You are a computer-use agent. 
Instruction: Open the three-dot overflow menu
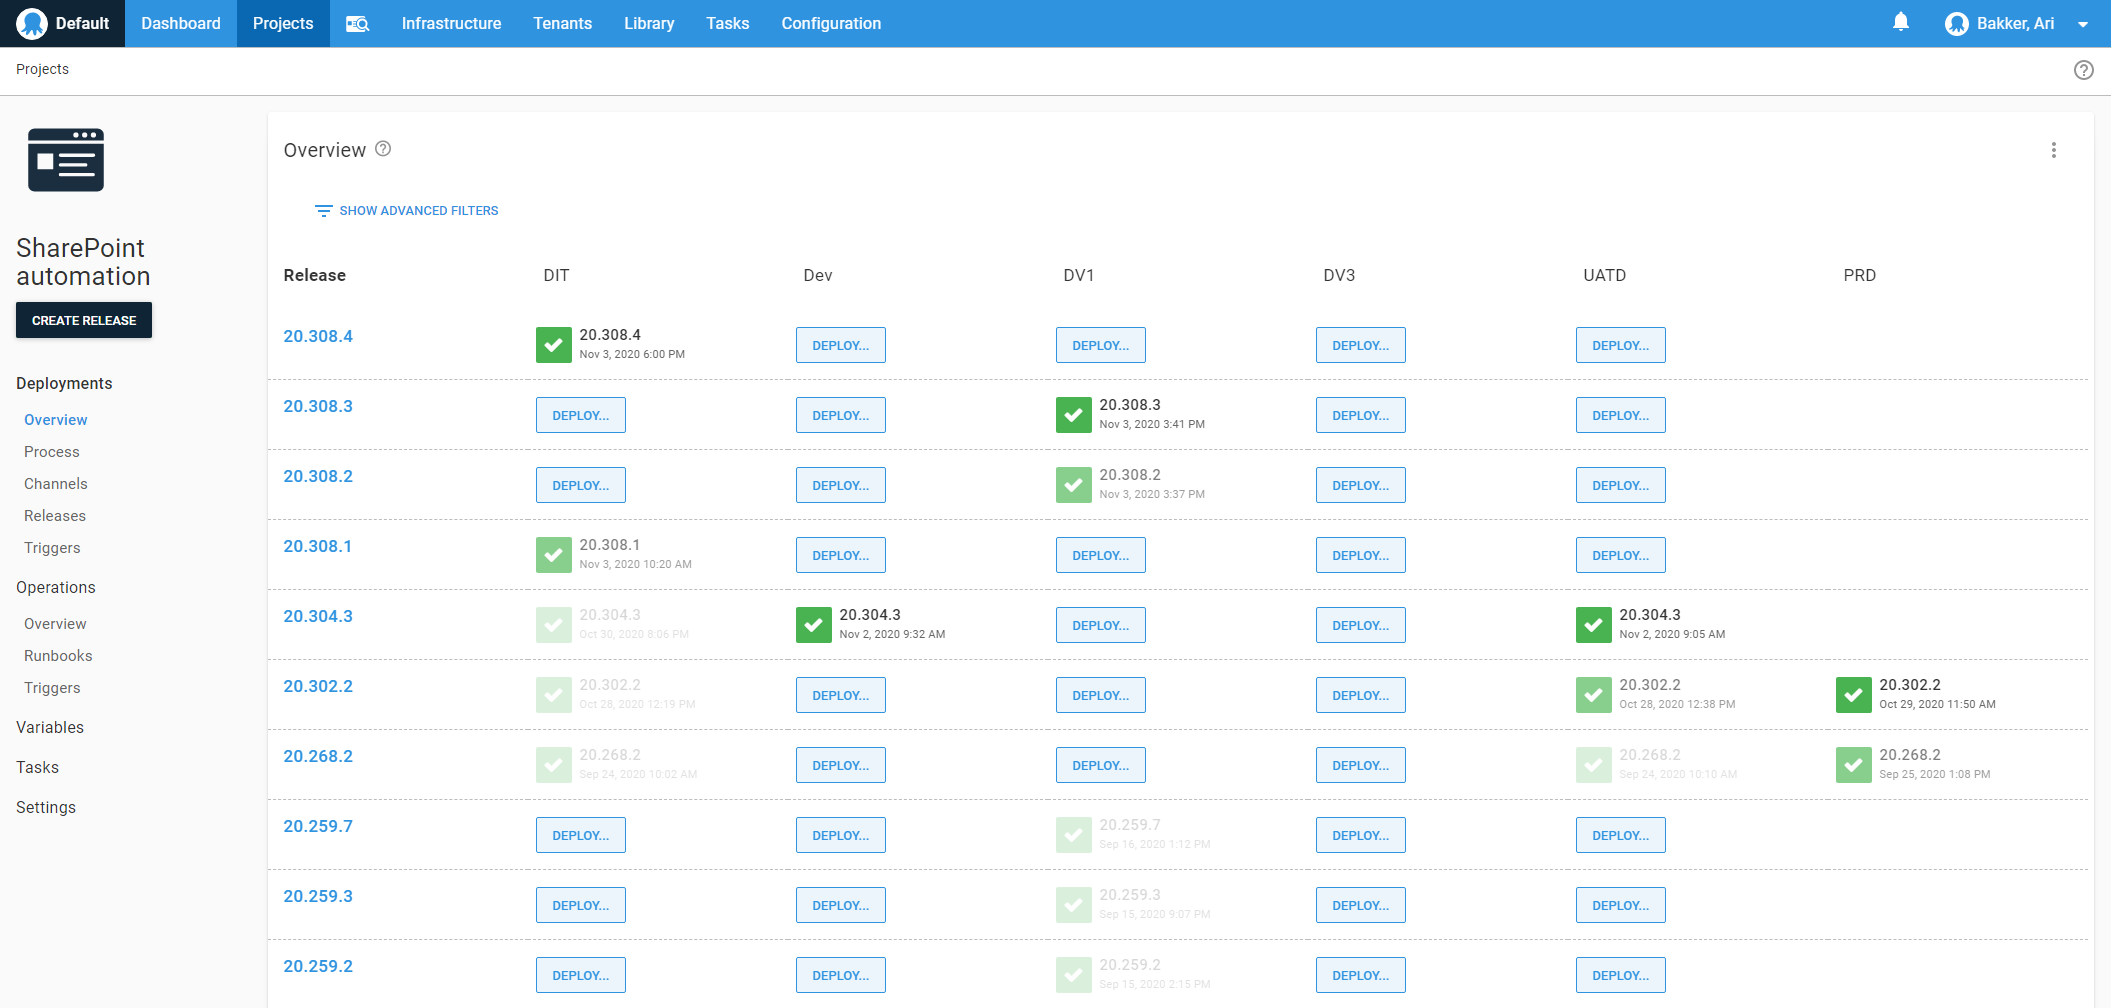(2053, 150)
